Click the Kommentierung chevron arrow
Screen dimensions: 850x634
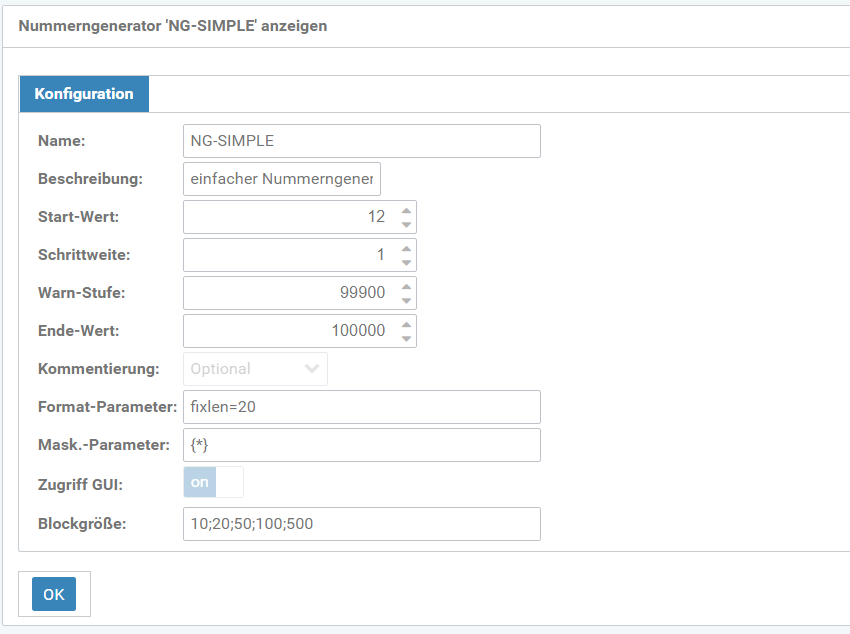pyautogui.click(x=312, y=369)
